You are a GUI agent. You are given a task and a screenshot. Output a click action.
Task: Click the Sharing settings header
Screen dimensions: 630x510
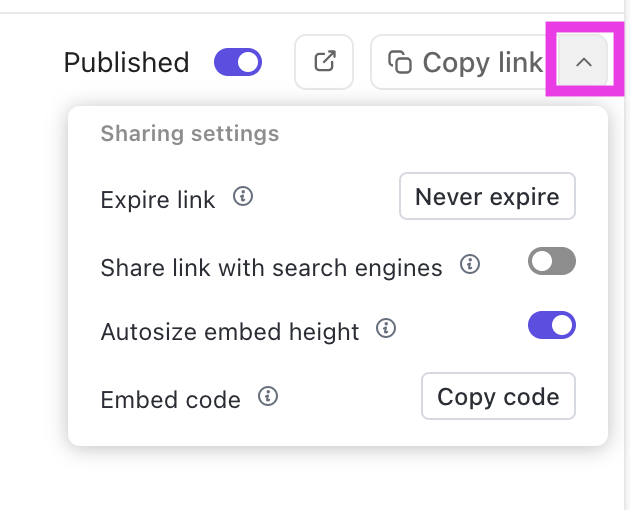[190, 133]
